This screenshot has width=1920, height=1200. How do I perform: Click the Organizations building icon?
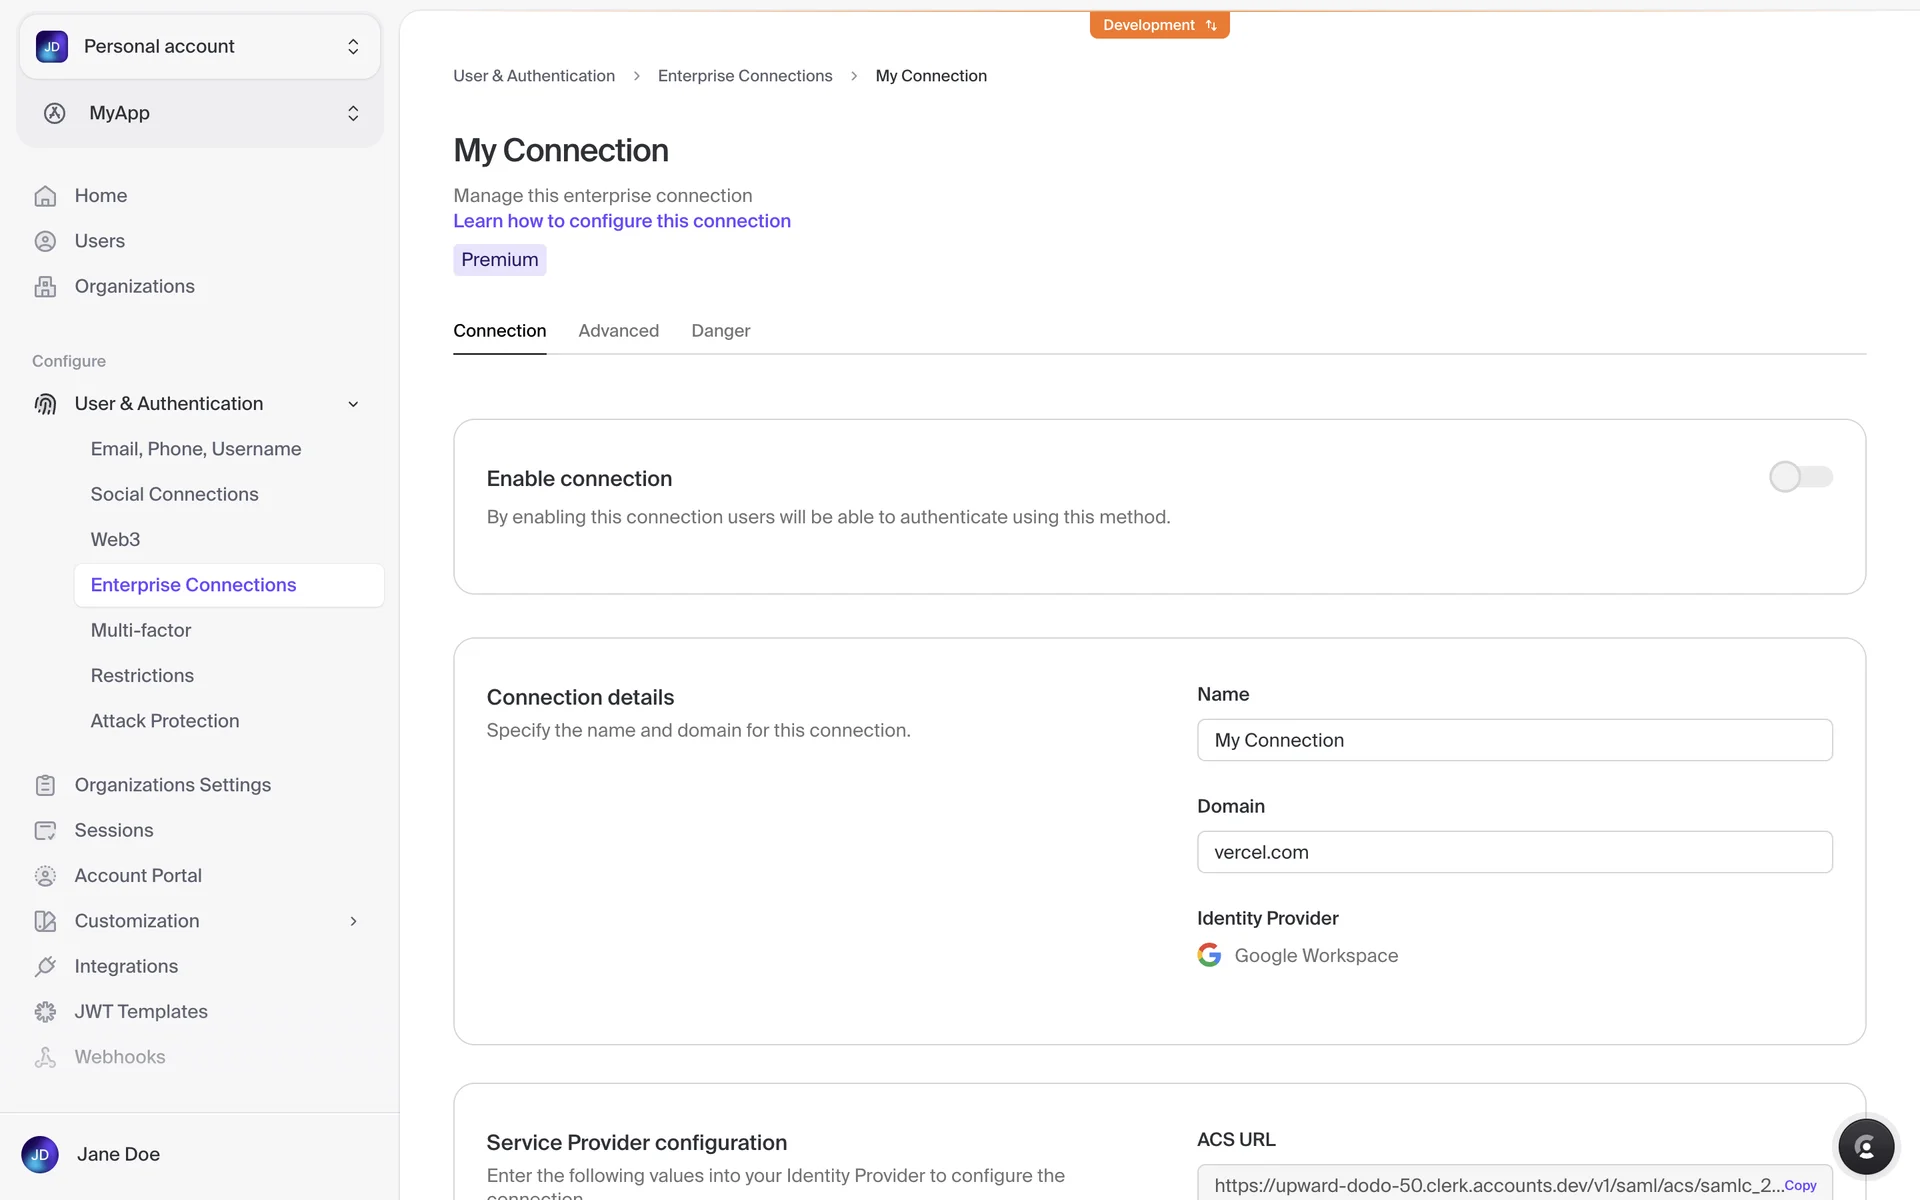tap(45, 287)
